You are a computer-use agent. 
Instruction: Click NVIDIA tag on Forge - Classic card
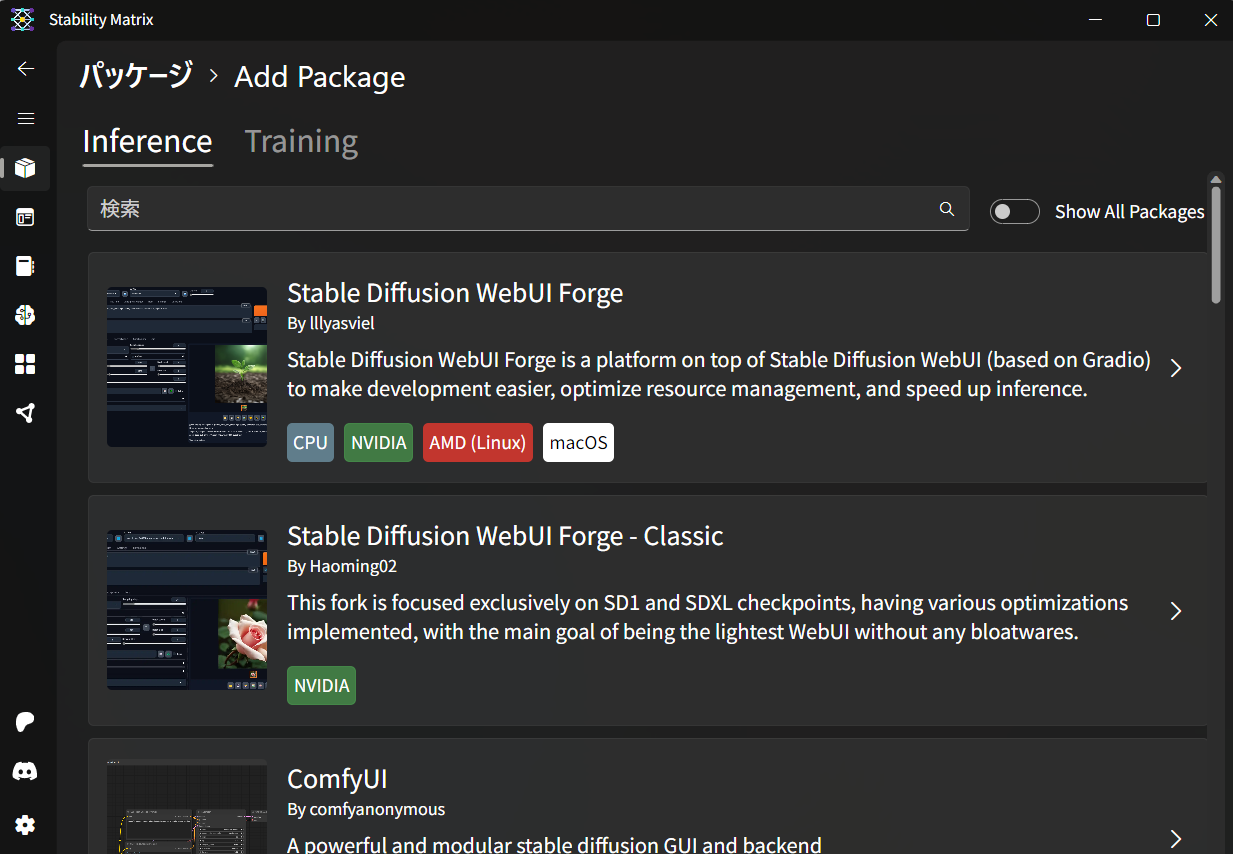tap(321, 685)
